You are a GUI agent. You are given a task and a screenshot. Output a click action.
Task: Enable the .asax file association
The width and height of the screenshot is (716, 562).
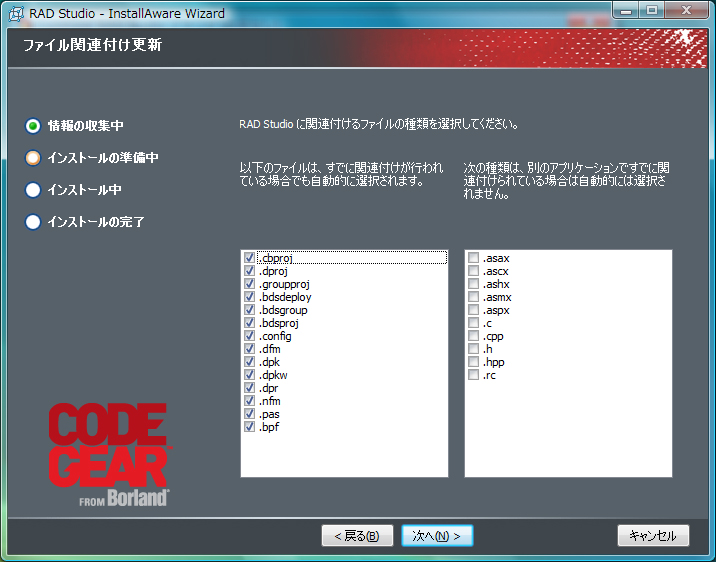(x=474, y=257)
